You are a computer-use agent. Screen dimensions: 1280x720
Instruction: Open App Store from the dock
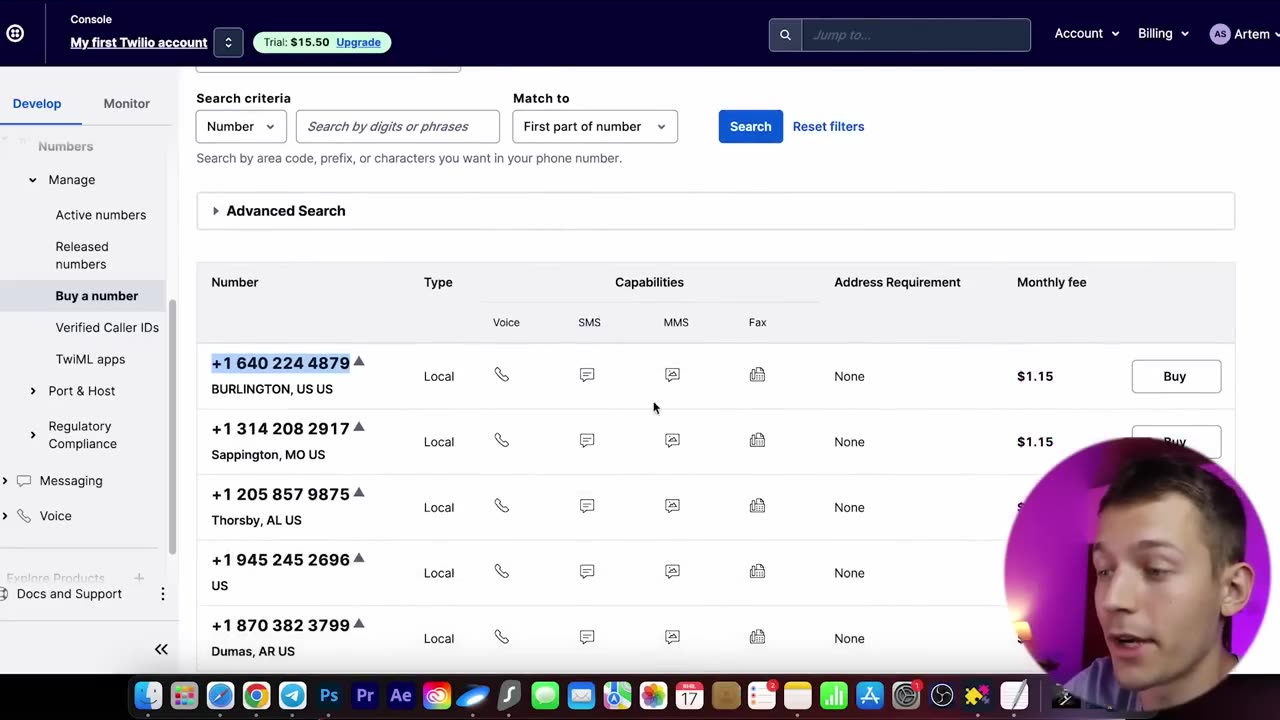click(x=869, y=695)
